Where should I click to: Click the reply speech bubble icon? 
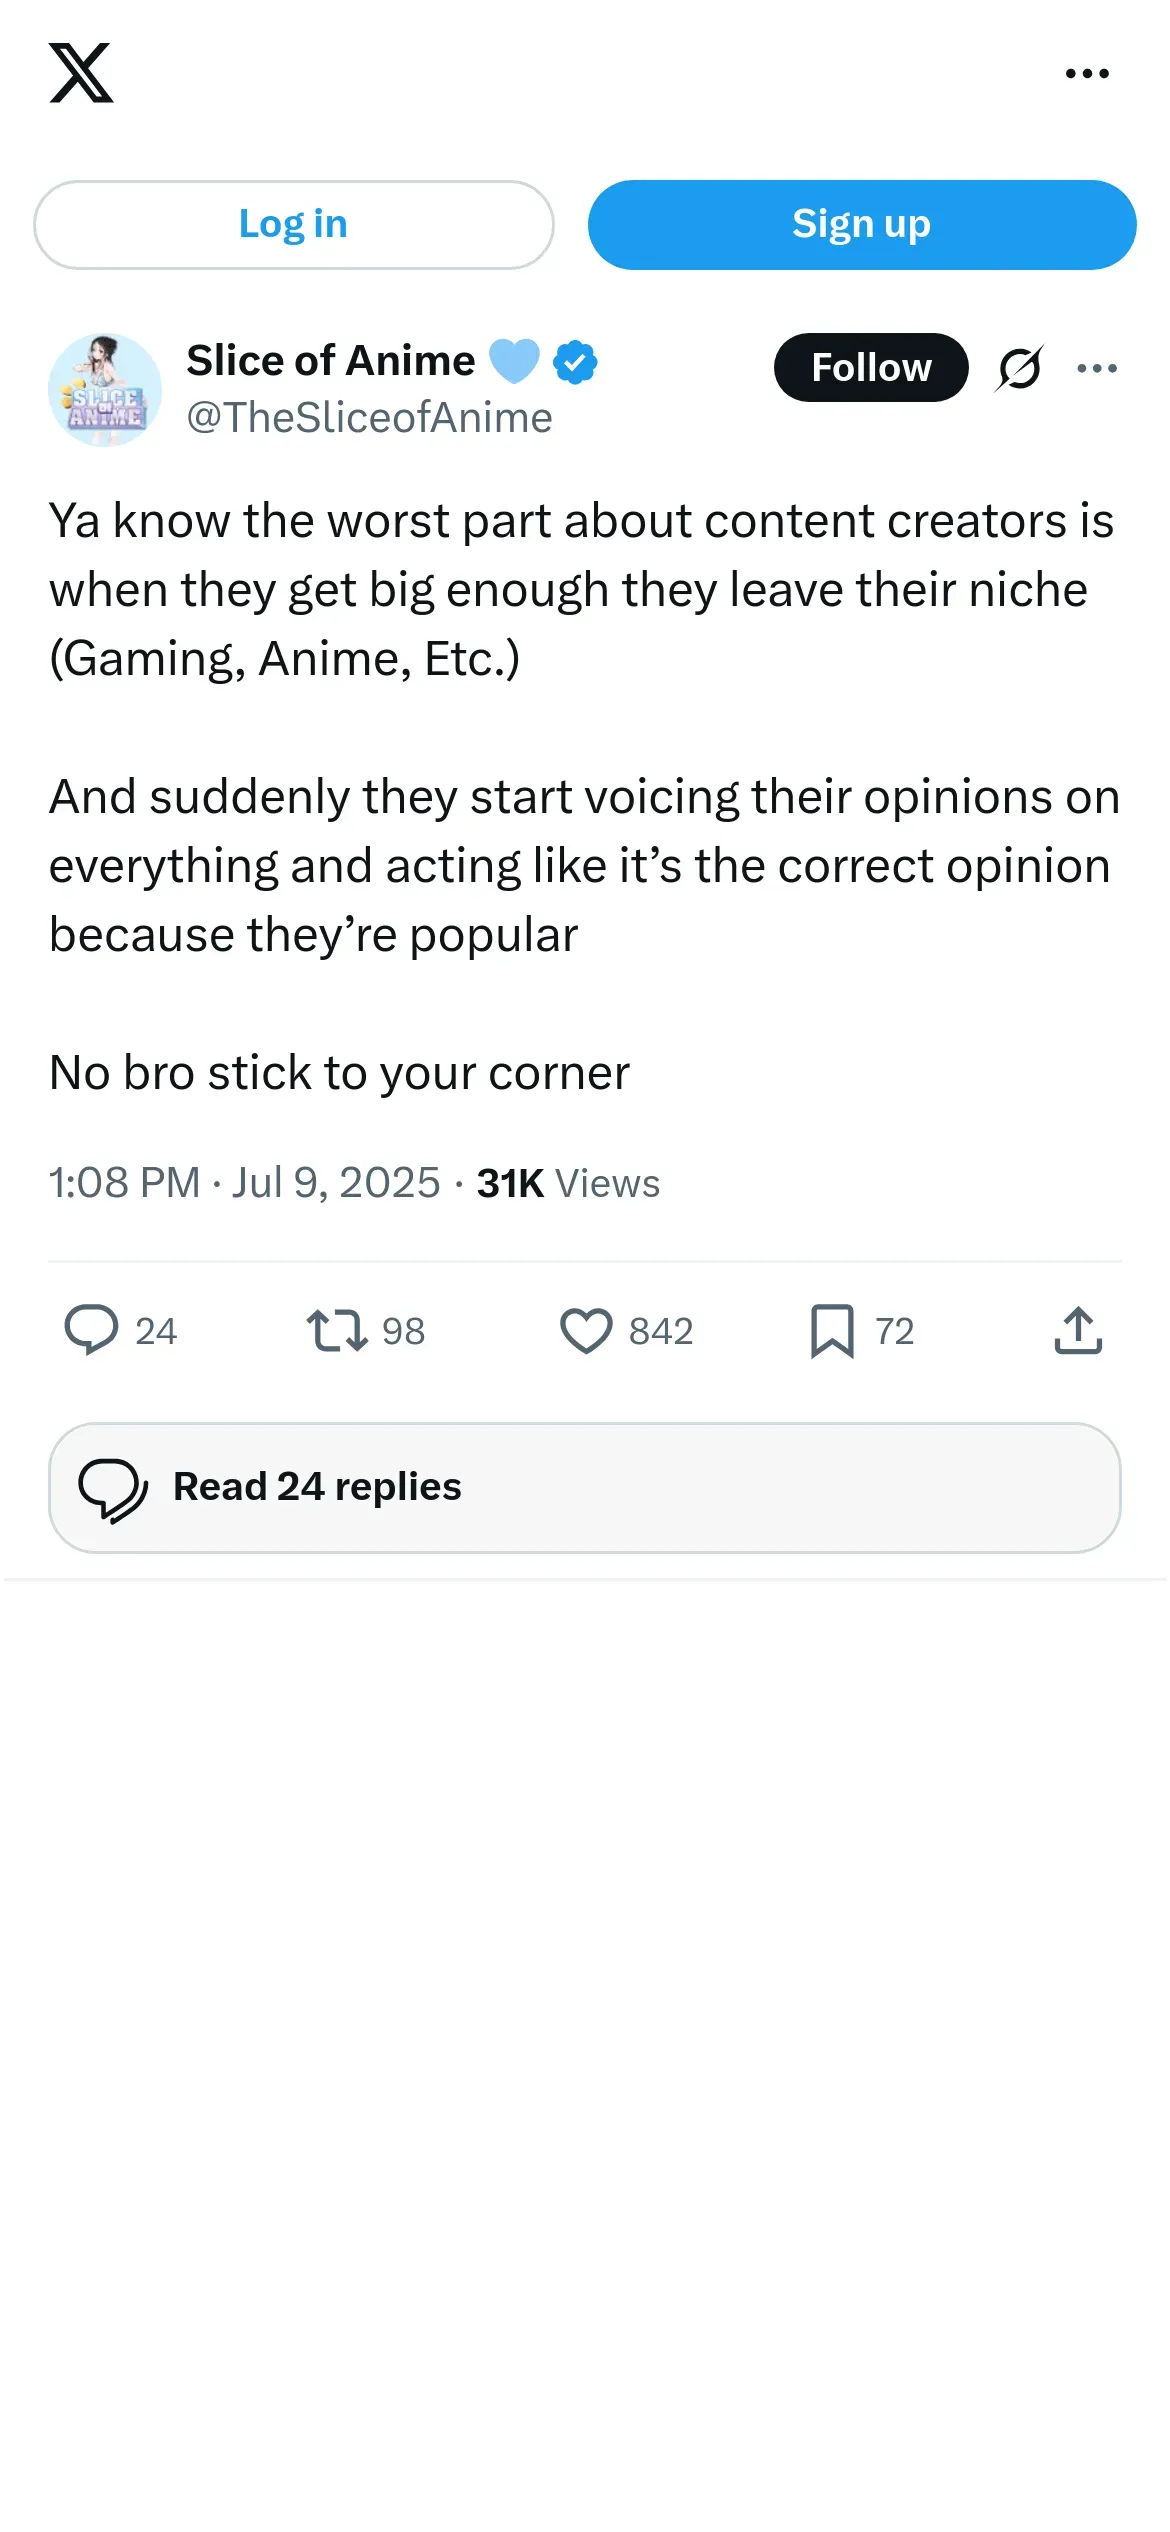91,1330
